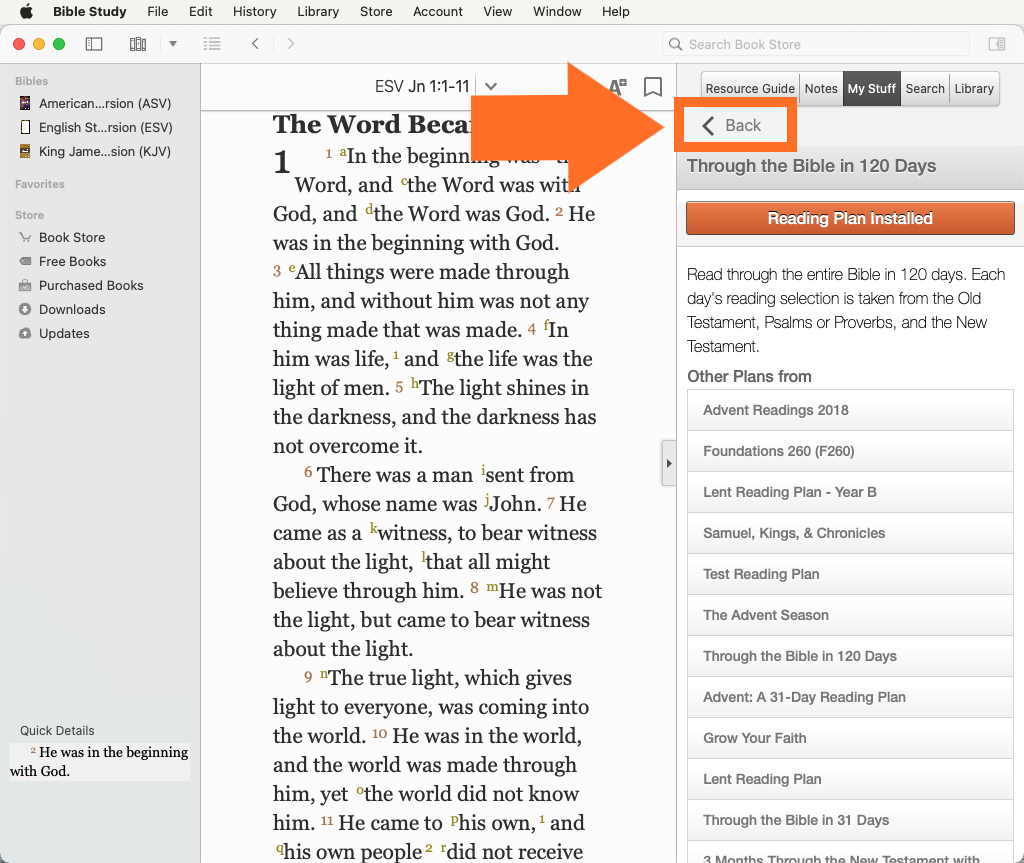Click the magnifier icon in search field
This screenshot has height=863, width=1024.
(x=675, y=44)
